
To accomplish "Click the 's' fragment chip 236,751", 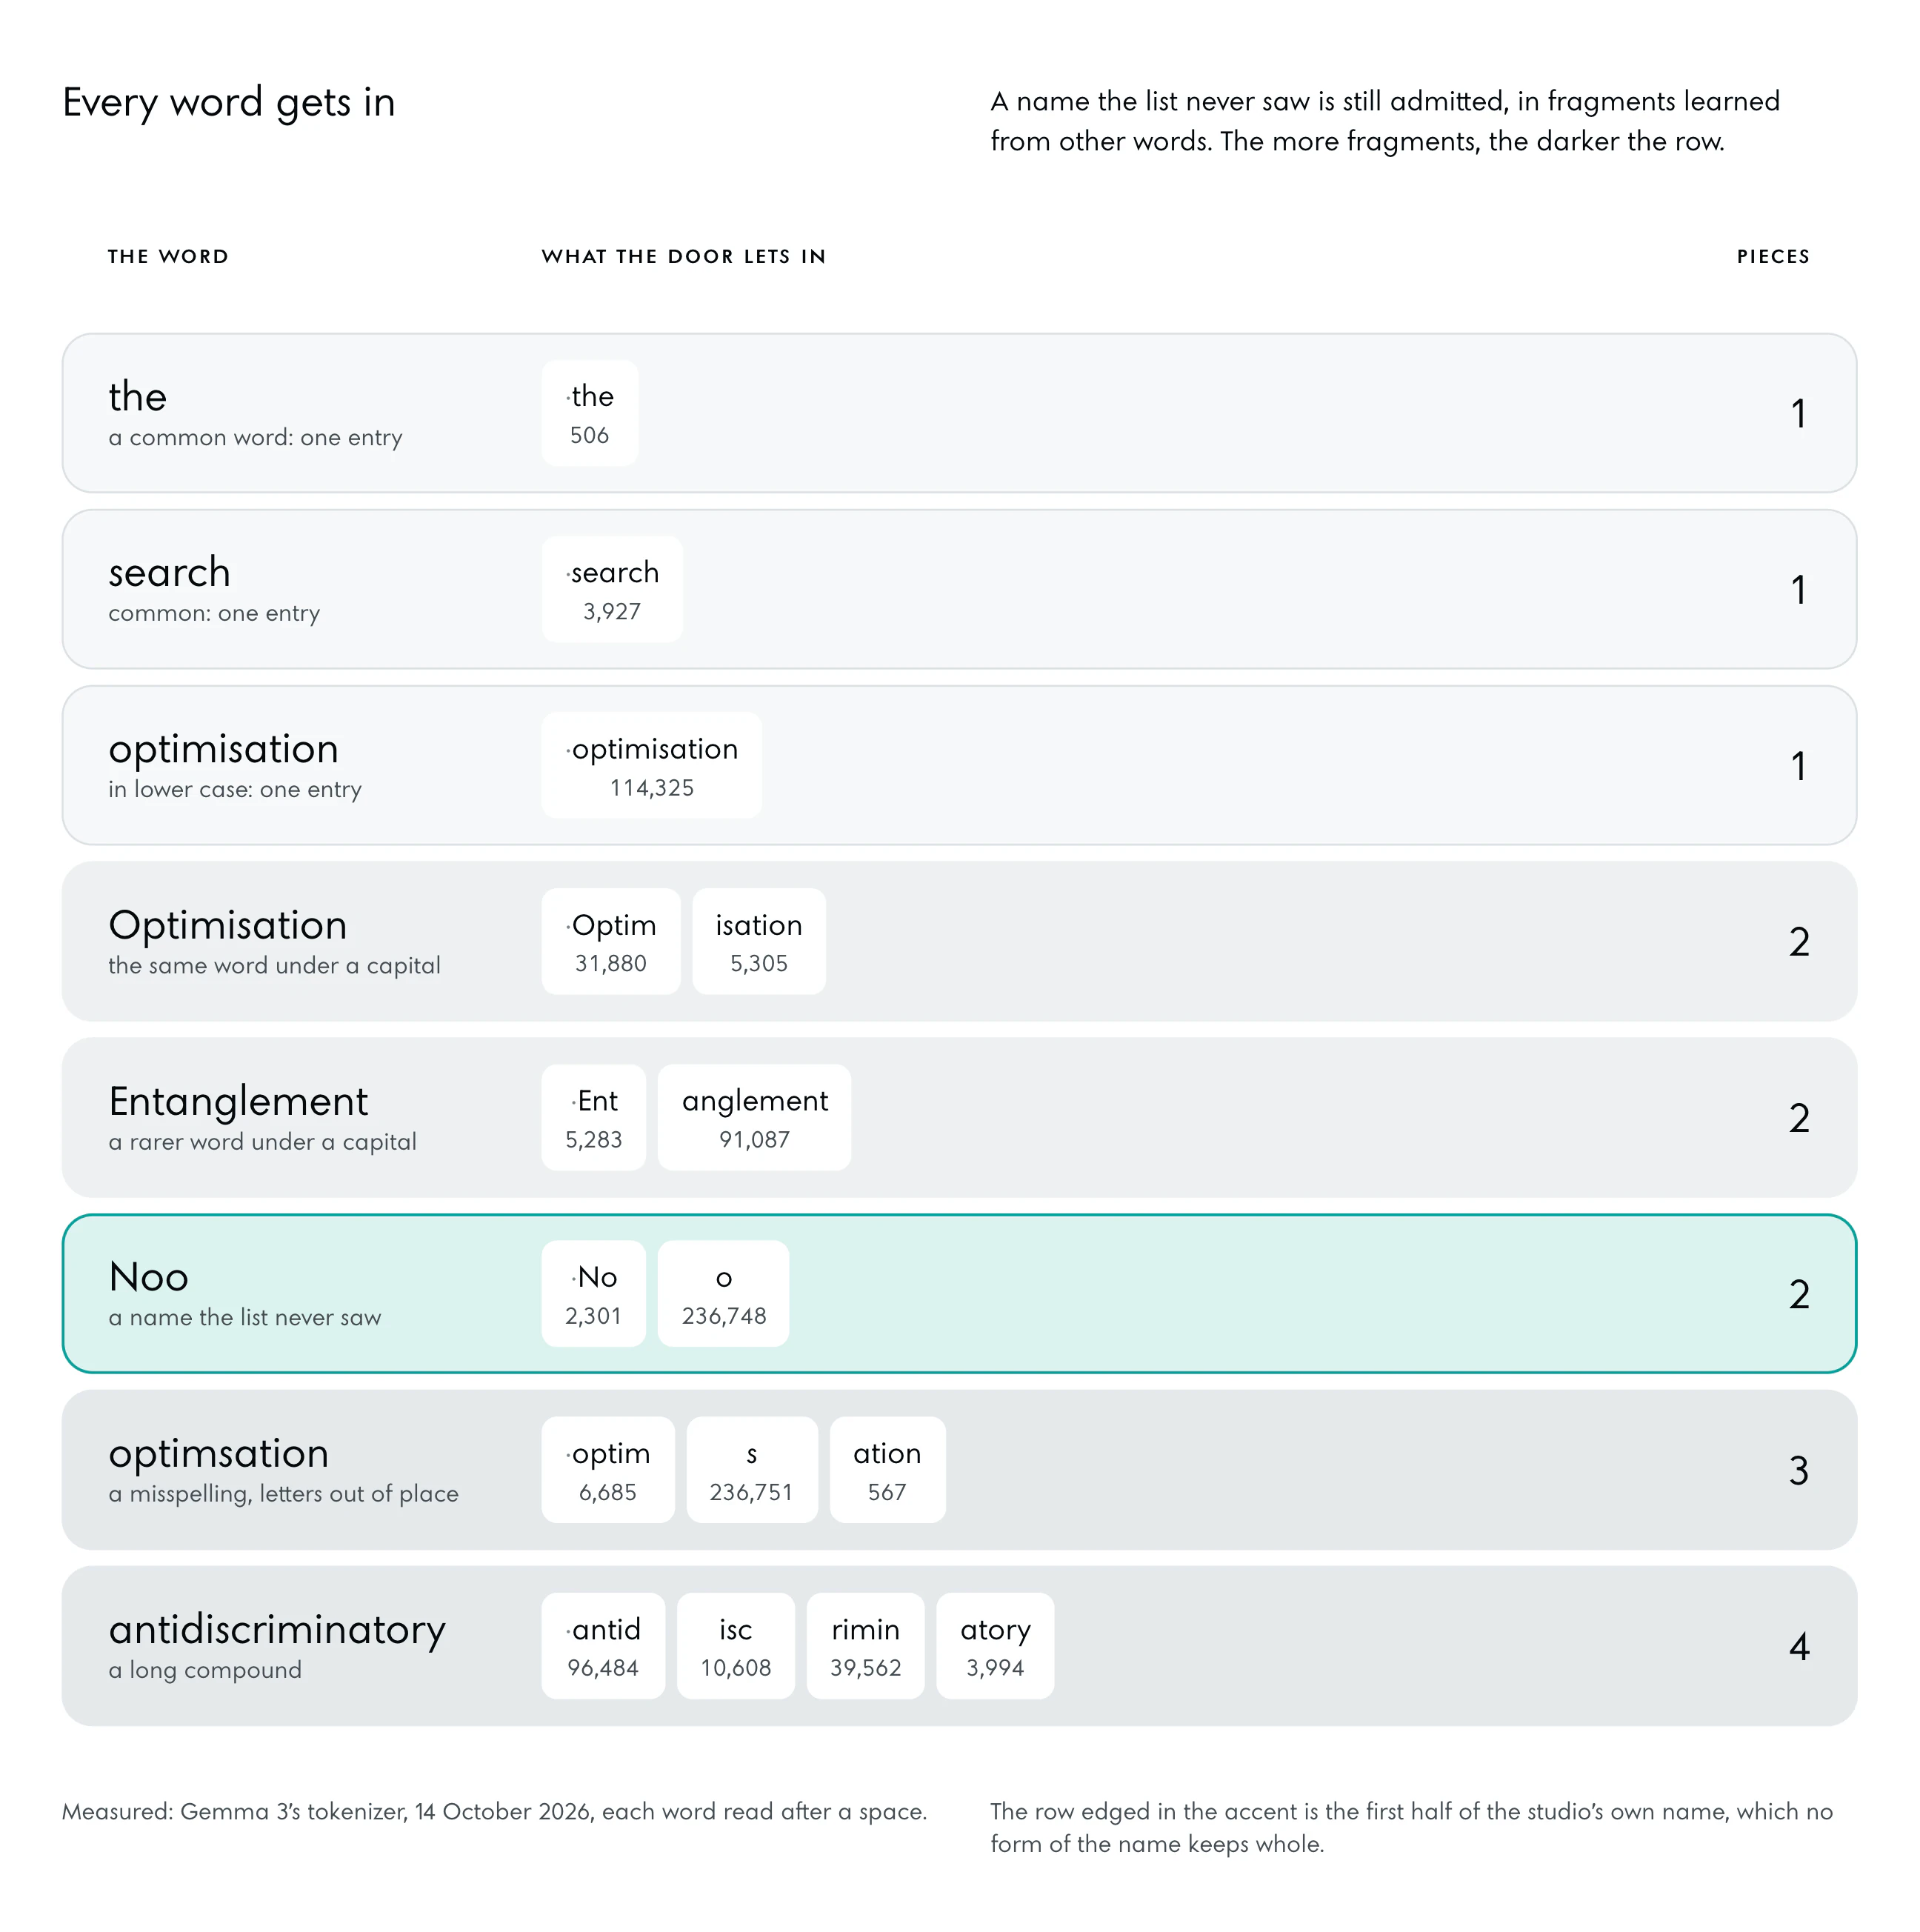I will point(752,1469).
